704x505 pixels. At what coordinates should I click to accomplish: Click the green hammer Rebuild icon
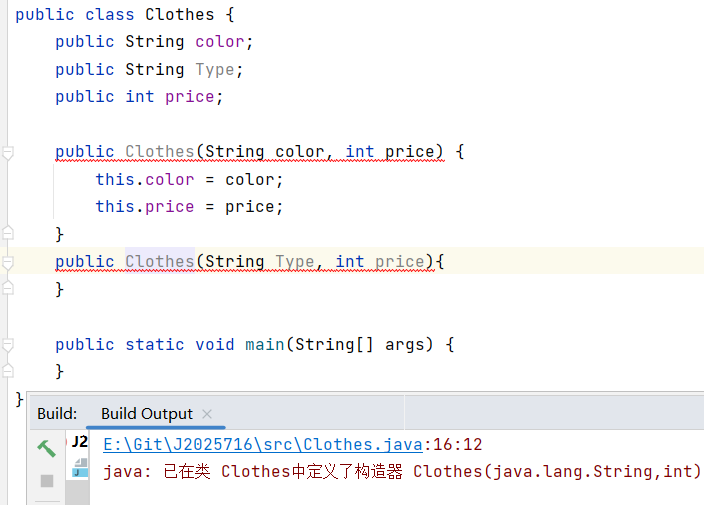[x=46, y=448]
